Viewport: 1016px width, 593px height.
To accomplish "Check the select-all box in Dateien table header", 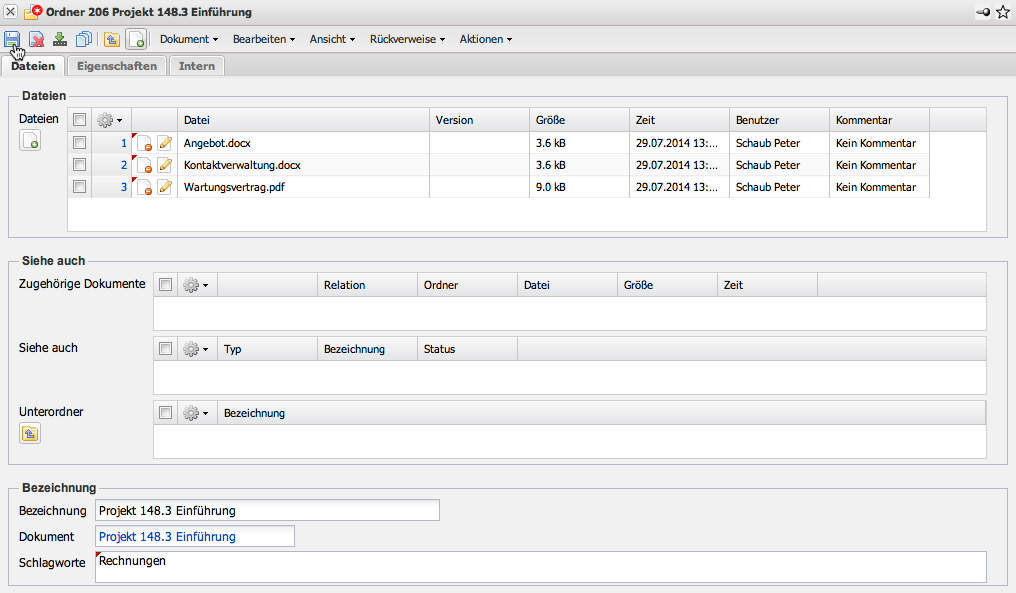I will 80,120.
